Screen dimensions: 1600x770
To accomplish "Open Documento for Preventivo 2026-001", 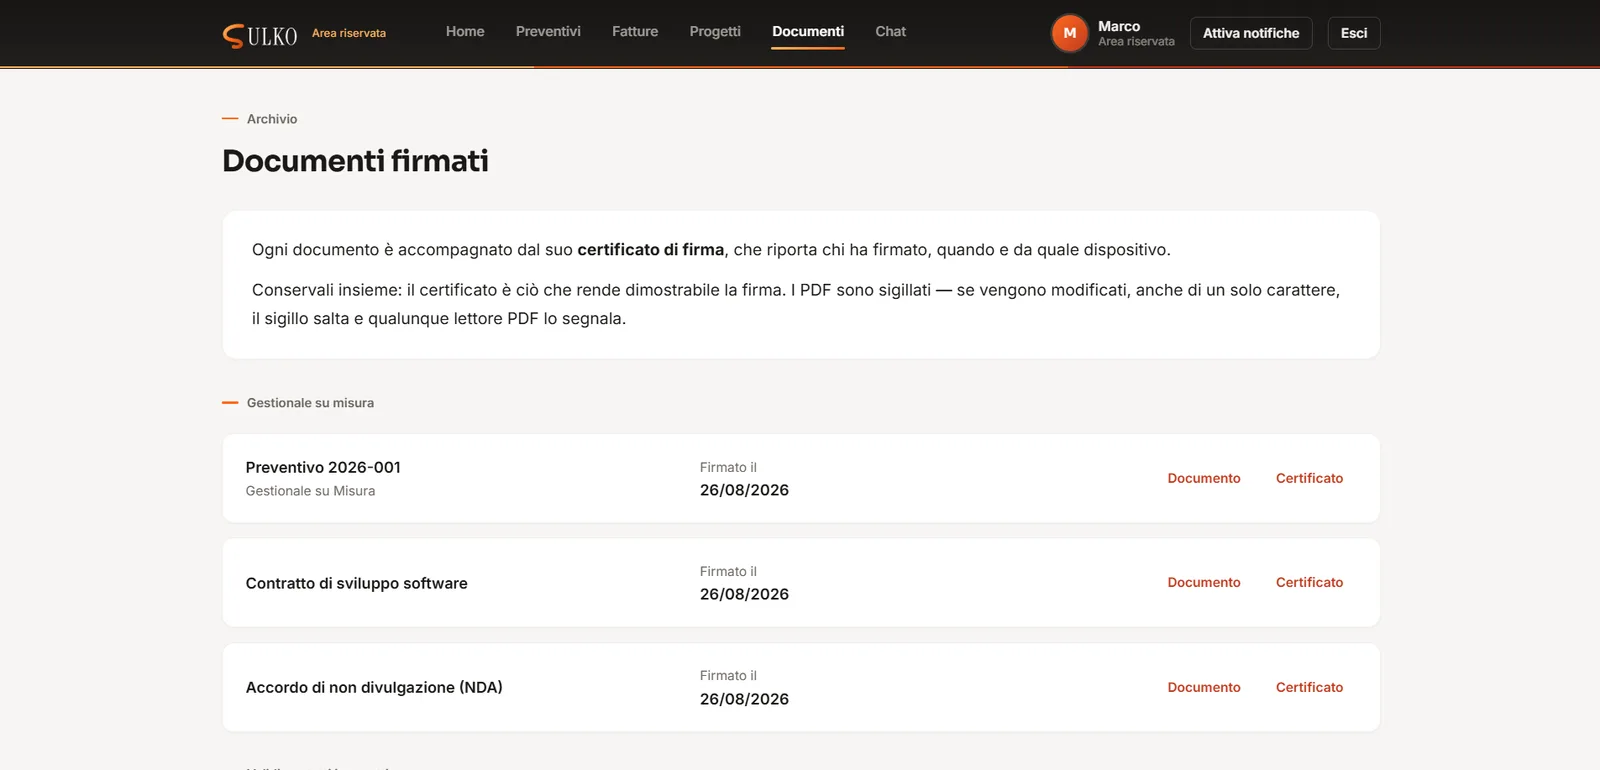I will tap(1204, 478).
